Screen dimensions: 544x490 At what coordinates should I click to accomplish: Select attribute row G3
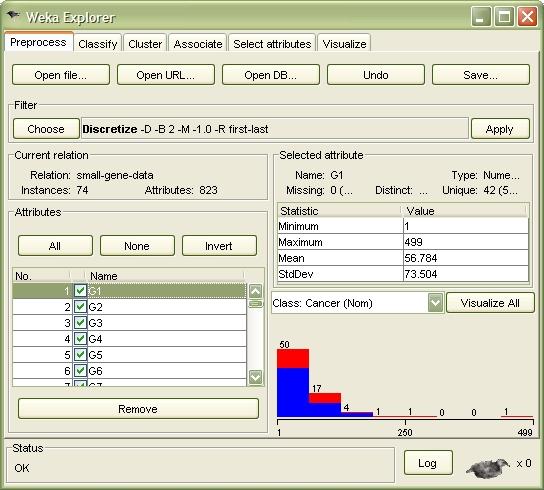coord(129,323)
